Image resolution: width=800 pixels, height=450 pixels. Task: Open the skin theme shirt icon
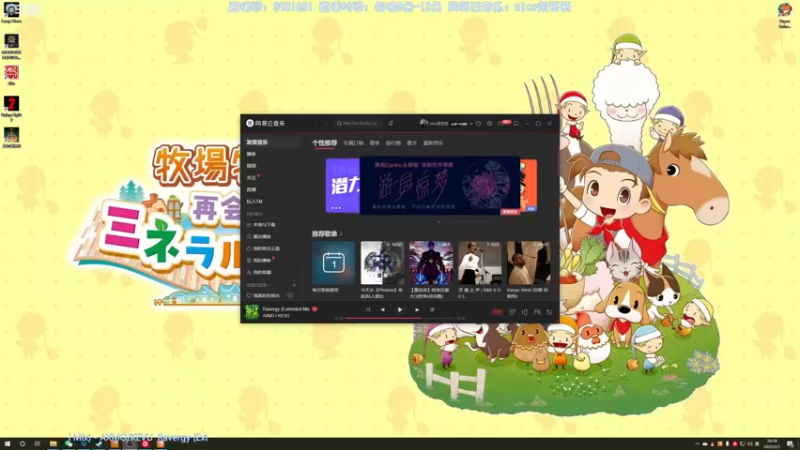click(479, 123)
